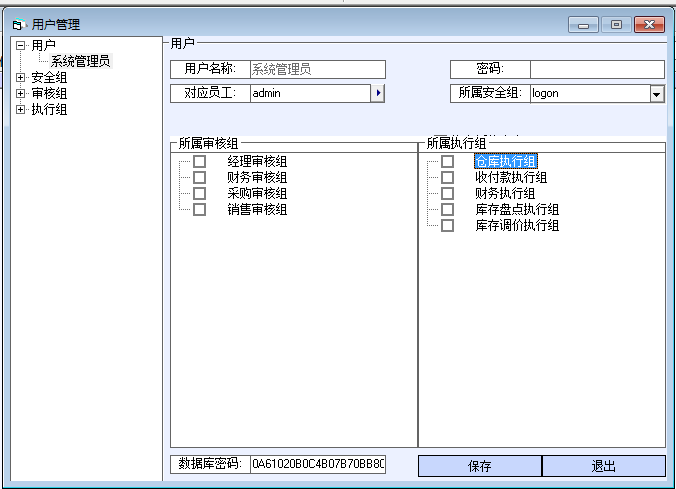Select 库存盘点执行组 label
This screenshot has height=489, width=676.
[517, 210]
